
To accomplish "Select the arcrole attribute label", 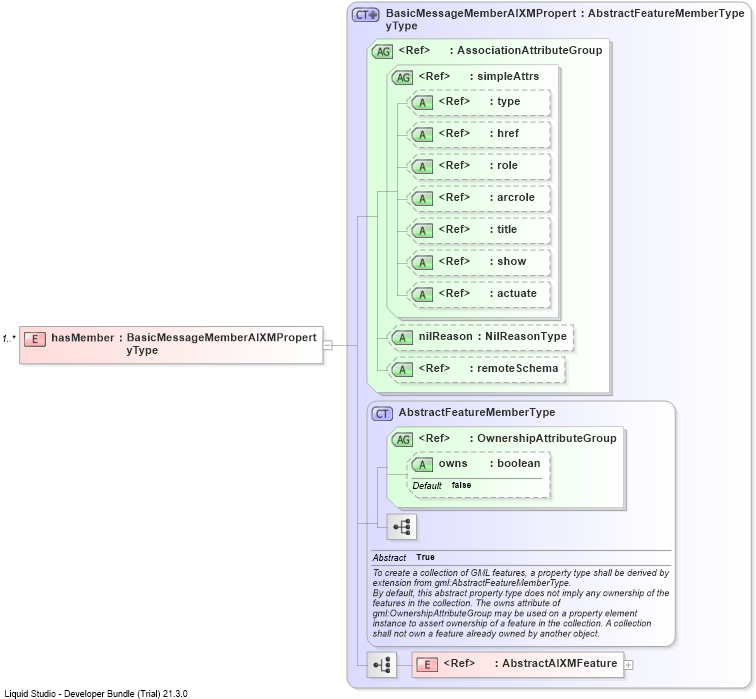I will pos(515,197).
